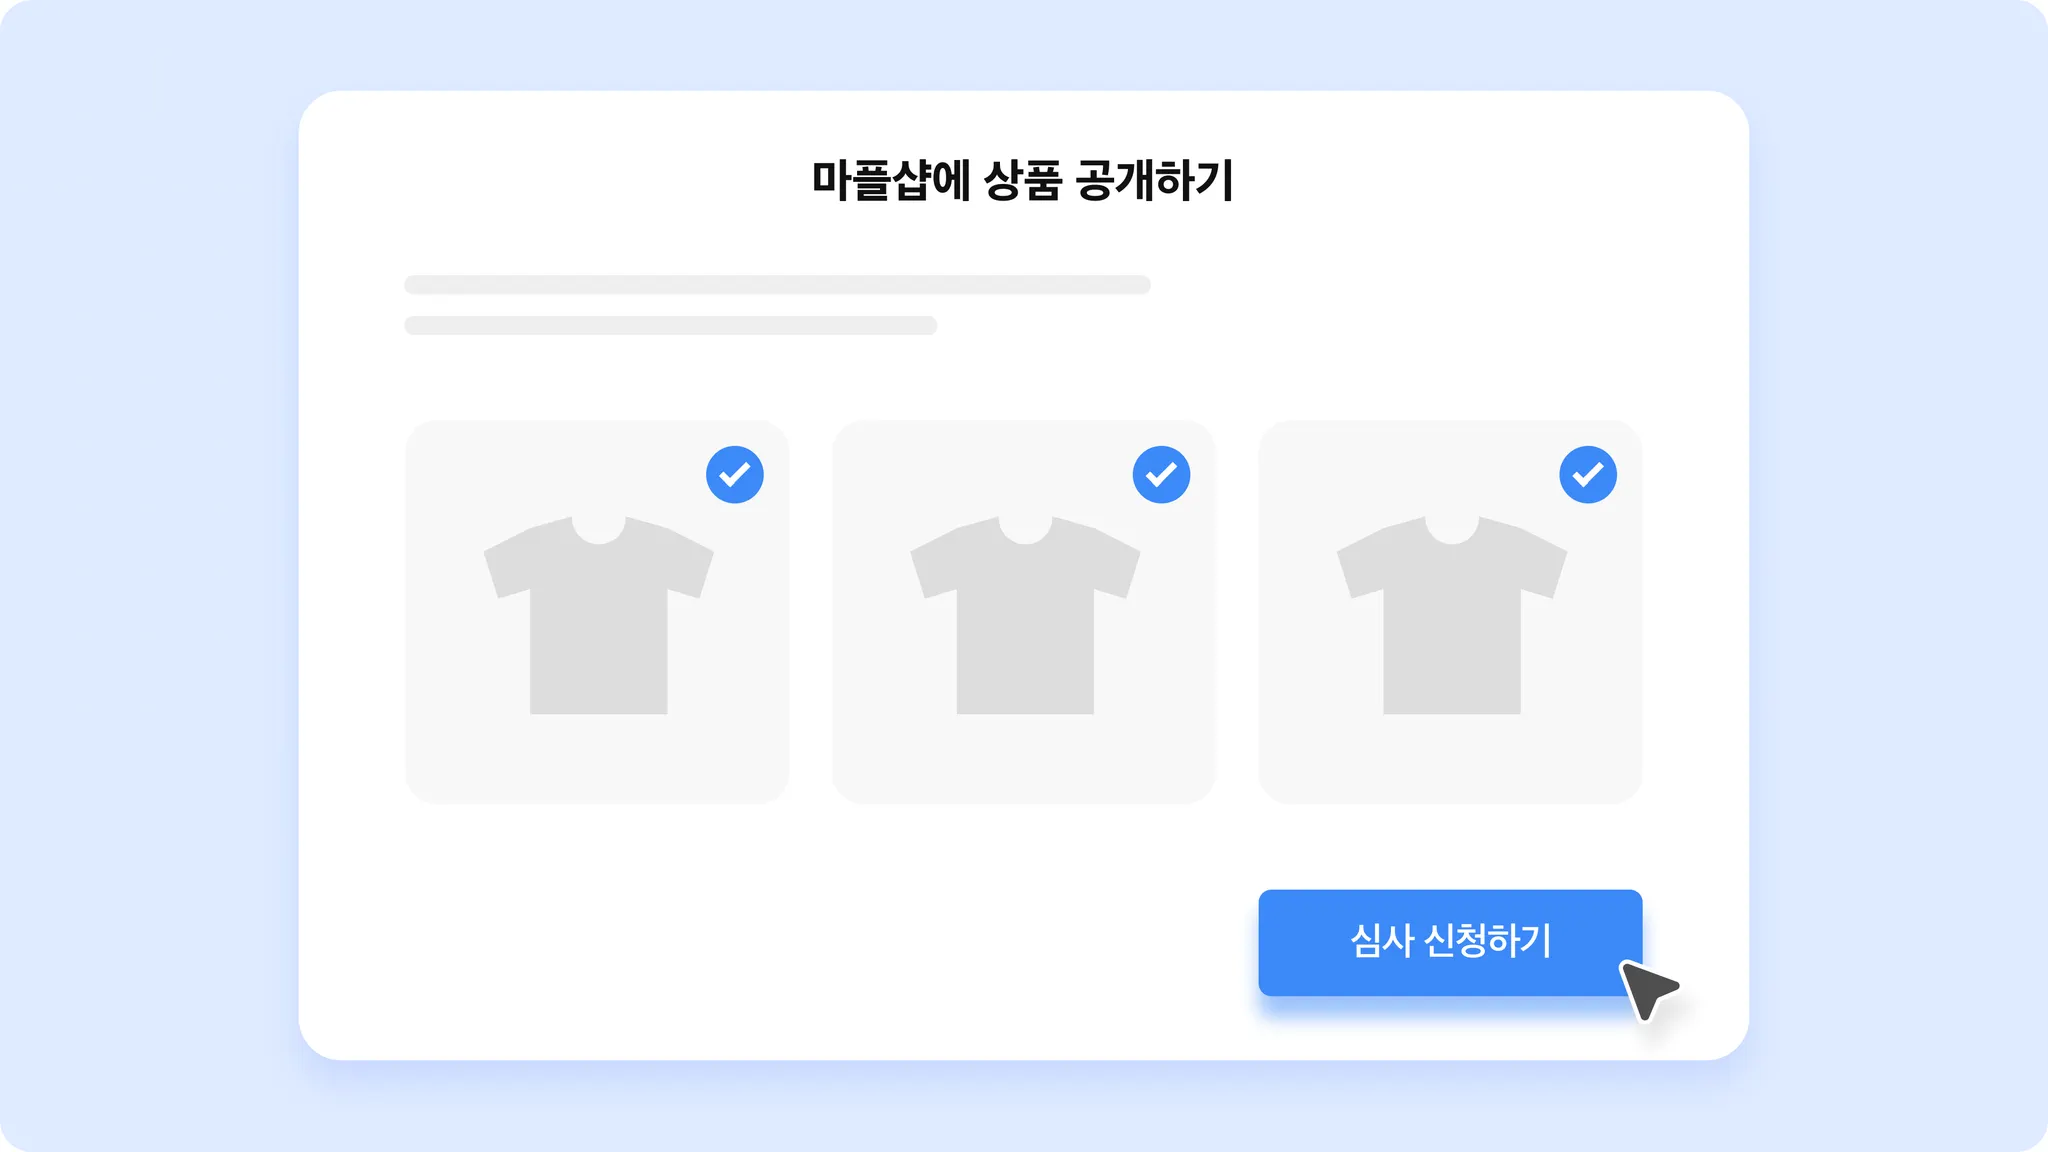Deselect the checkmark on the right product card
2048x1152 pixels.
1587,474
